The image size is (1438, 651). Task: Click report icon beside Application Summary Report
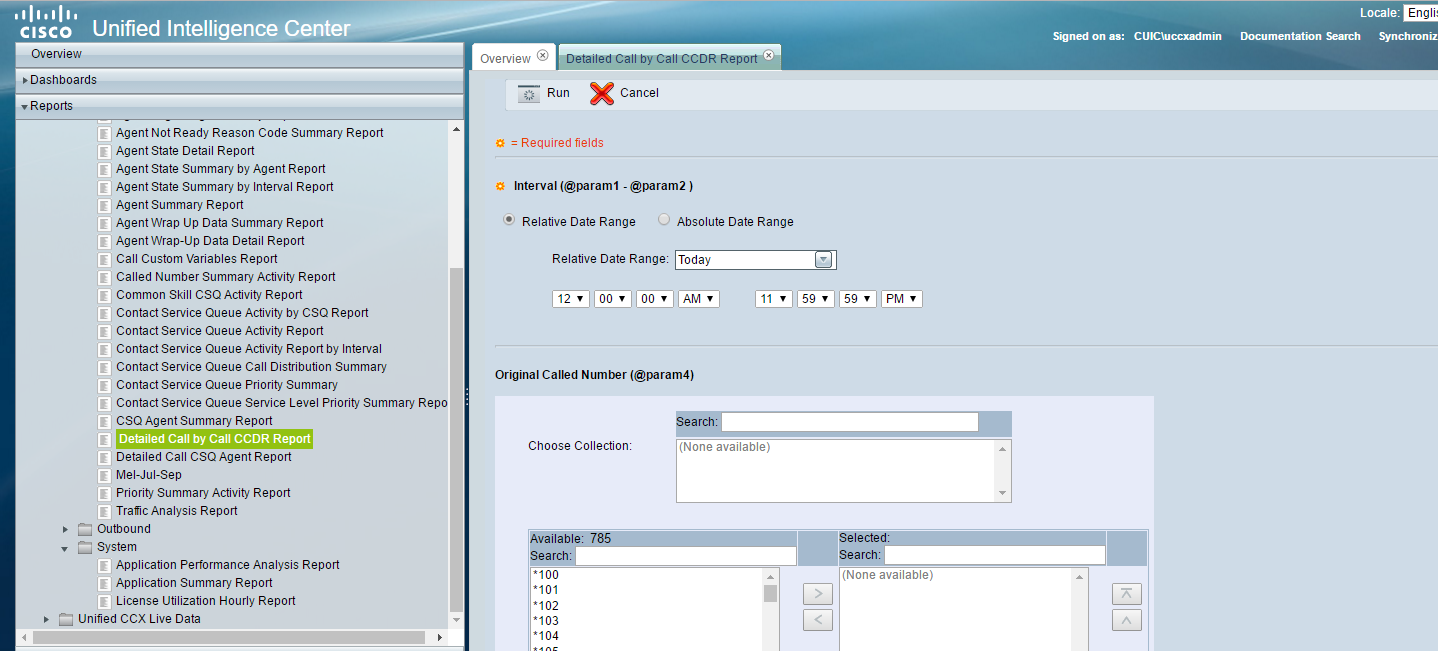tap(104, 583)
